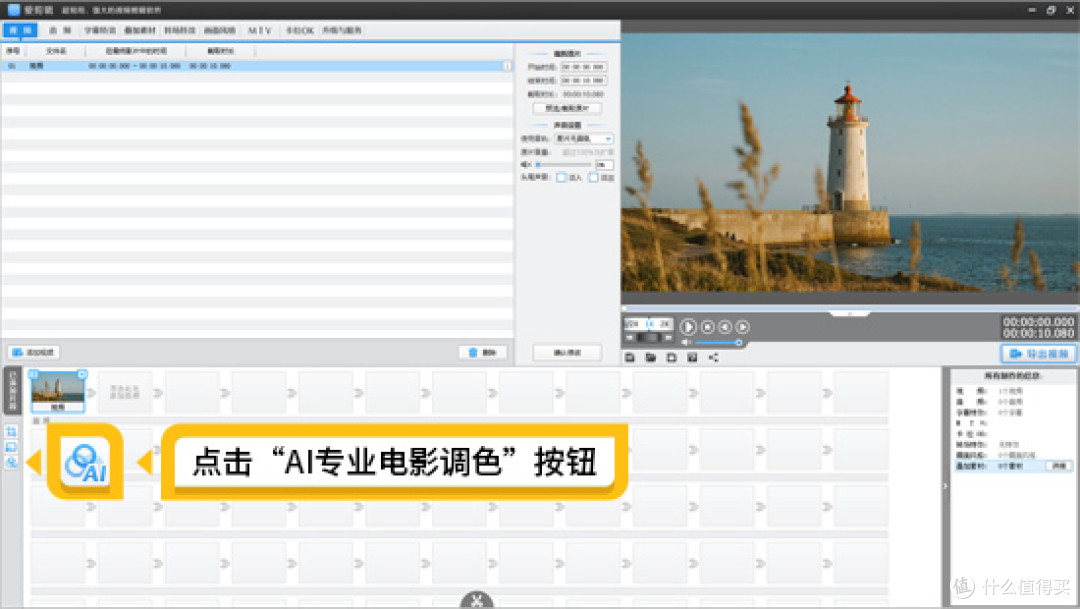Click the preview volume slider
The image size is (1080, 609).
click(x=717, y=342)
